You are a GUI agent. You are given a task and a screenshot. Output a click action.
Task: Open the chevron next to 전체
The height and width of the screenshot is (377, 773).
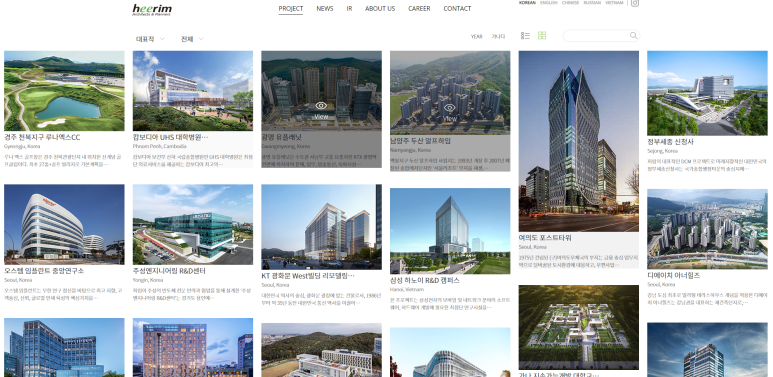201,39
